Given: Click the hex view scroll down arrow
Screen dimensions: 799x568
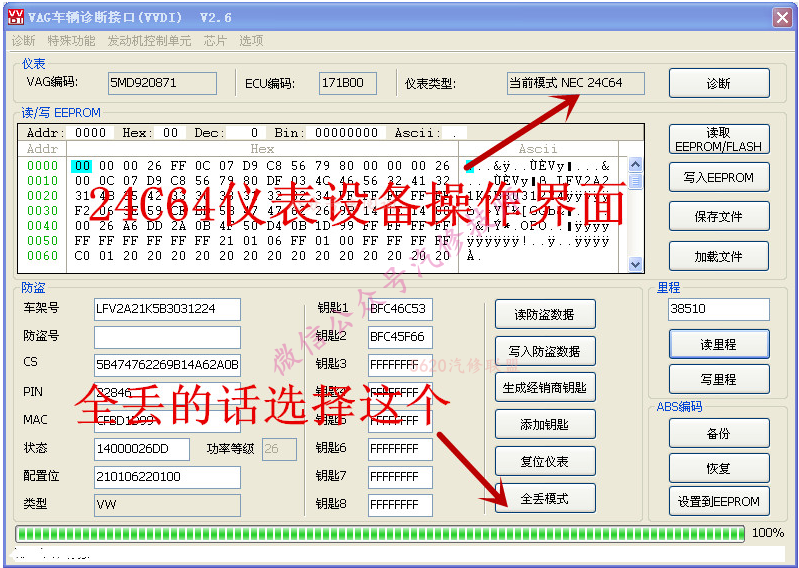Looking at the screenshot, I should pos(635,264).
